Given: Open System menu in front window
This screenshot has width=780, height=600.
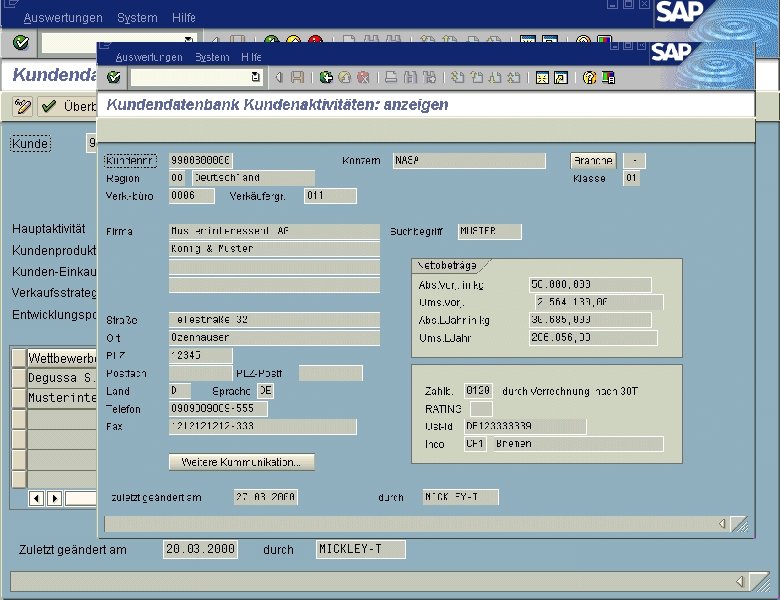Looking at the screenshot, I should [212, 57].
